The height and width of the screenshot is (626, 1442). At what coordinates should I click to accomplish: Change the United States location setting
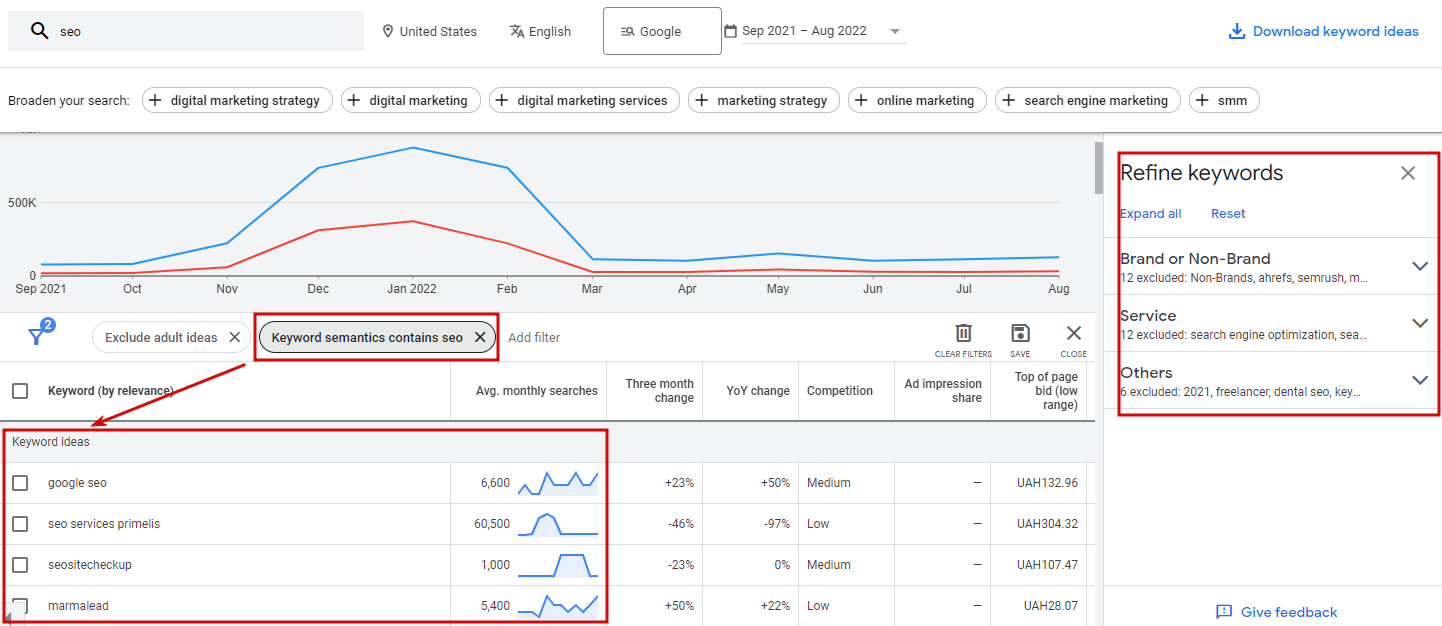[429, 31]
